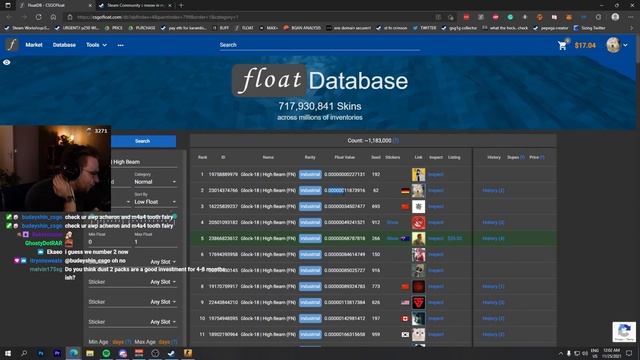Open the PURCHASE bookmark
Viewport: 640px width, 360px height.
point(142,28)
